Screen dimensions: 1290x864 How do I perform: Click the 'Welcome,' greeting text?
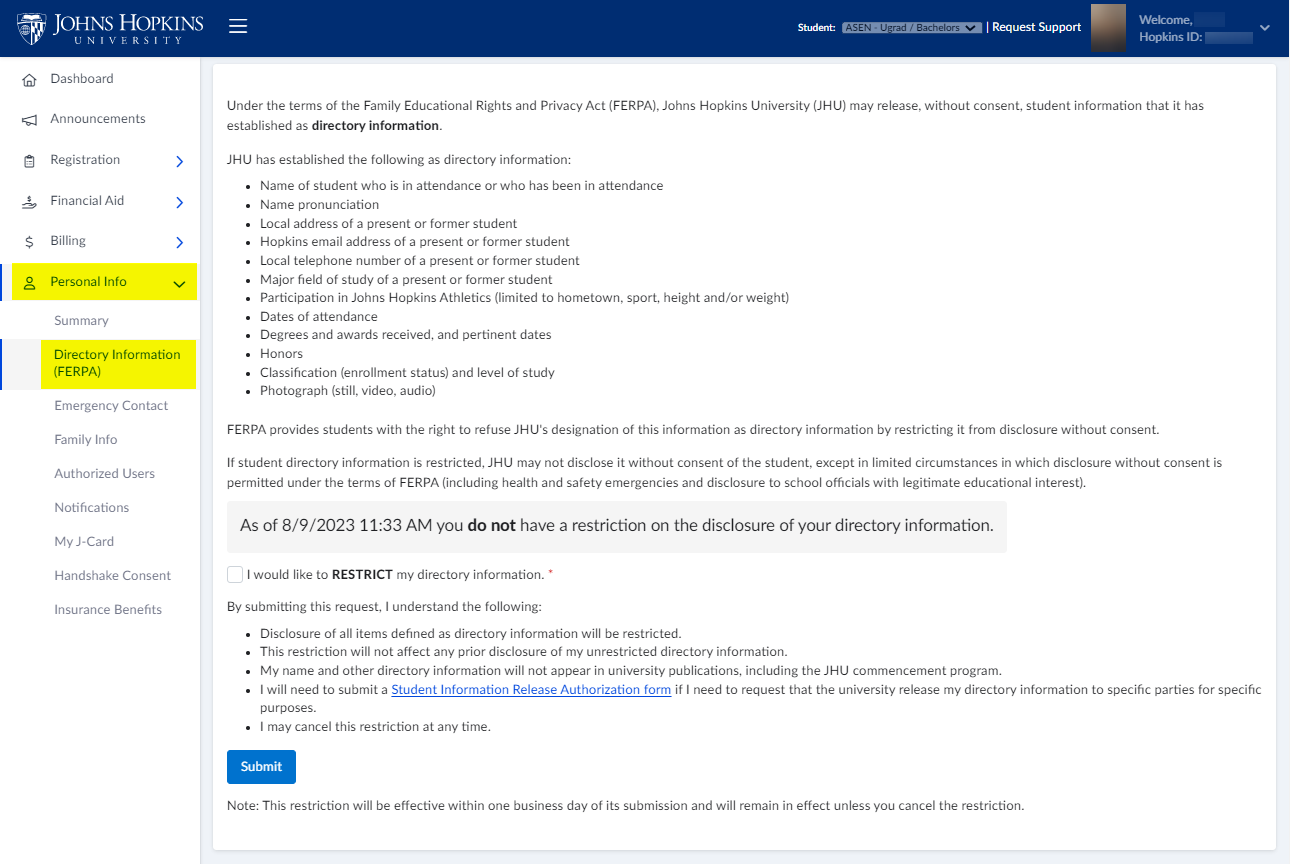(x=1166, y=20)
